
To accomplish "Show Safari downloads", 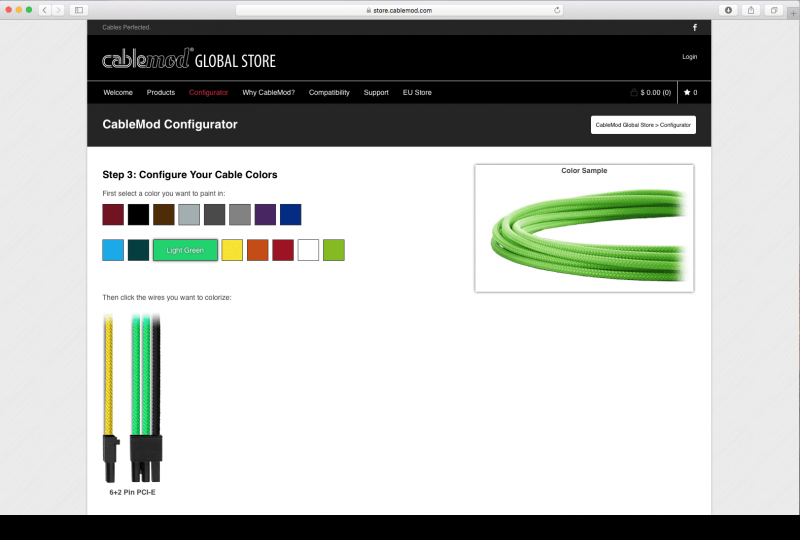I will 728,10.
